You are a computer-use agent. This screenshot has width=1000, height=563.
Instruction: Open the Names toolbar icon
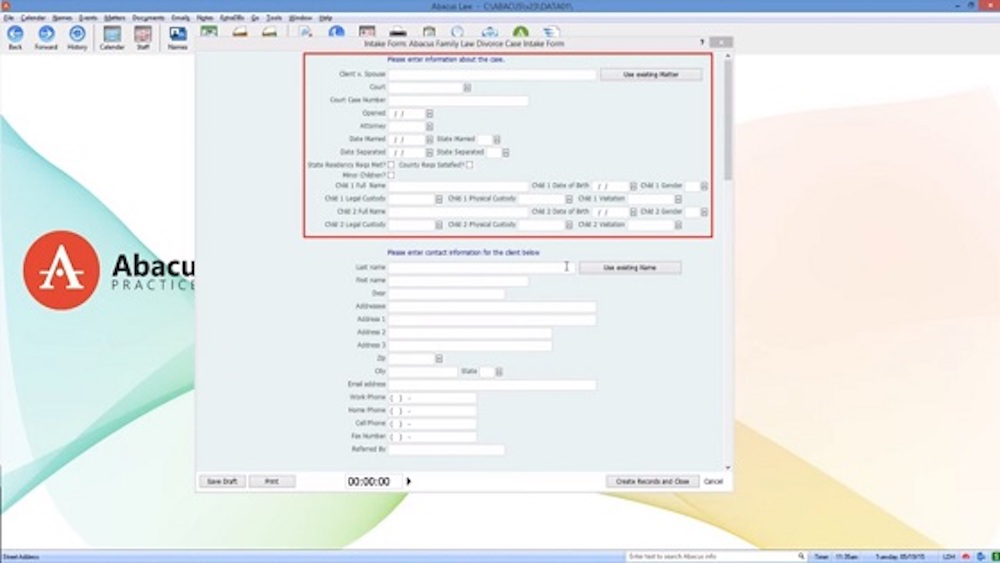177,37
